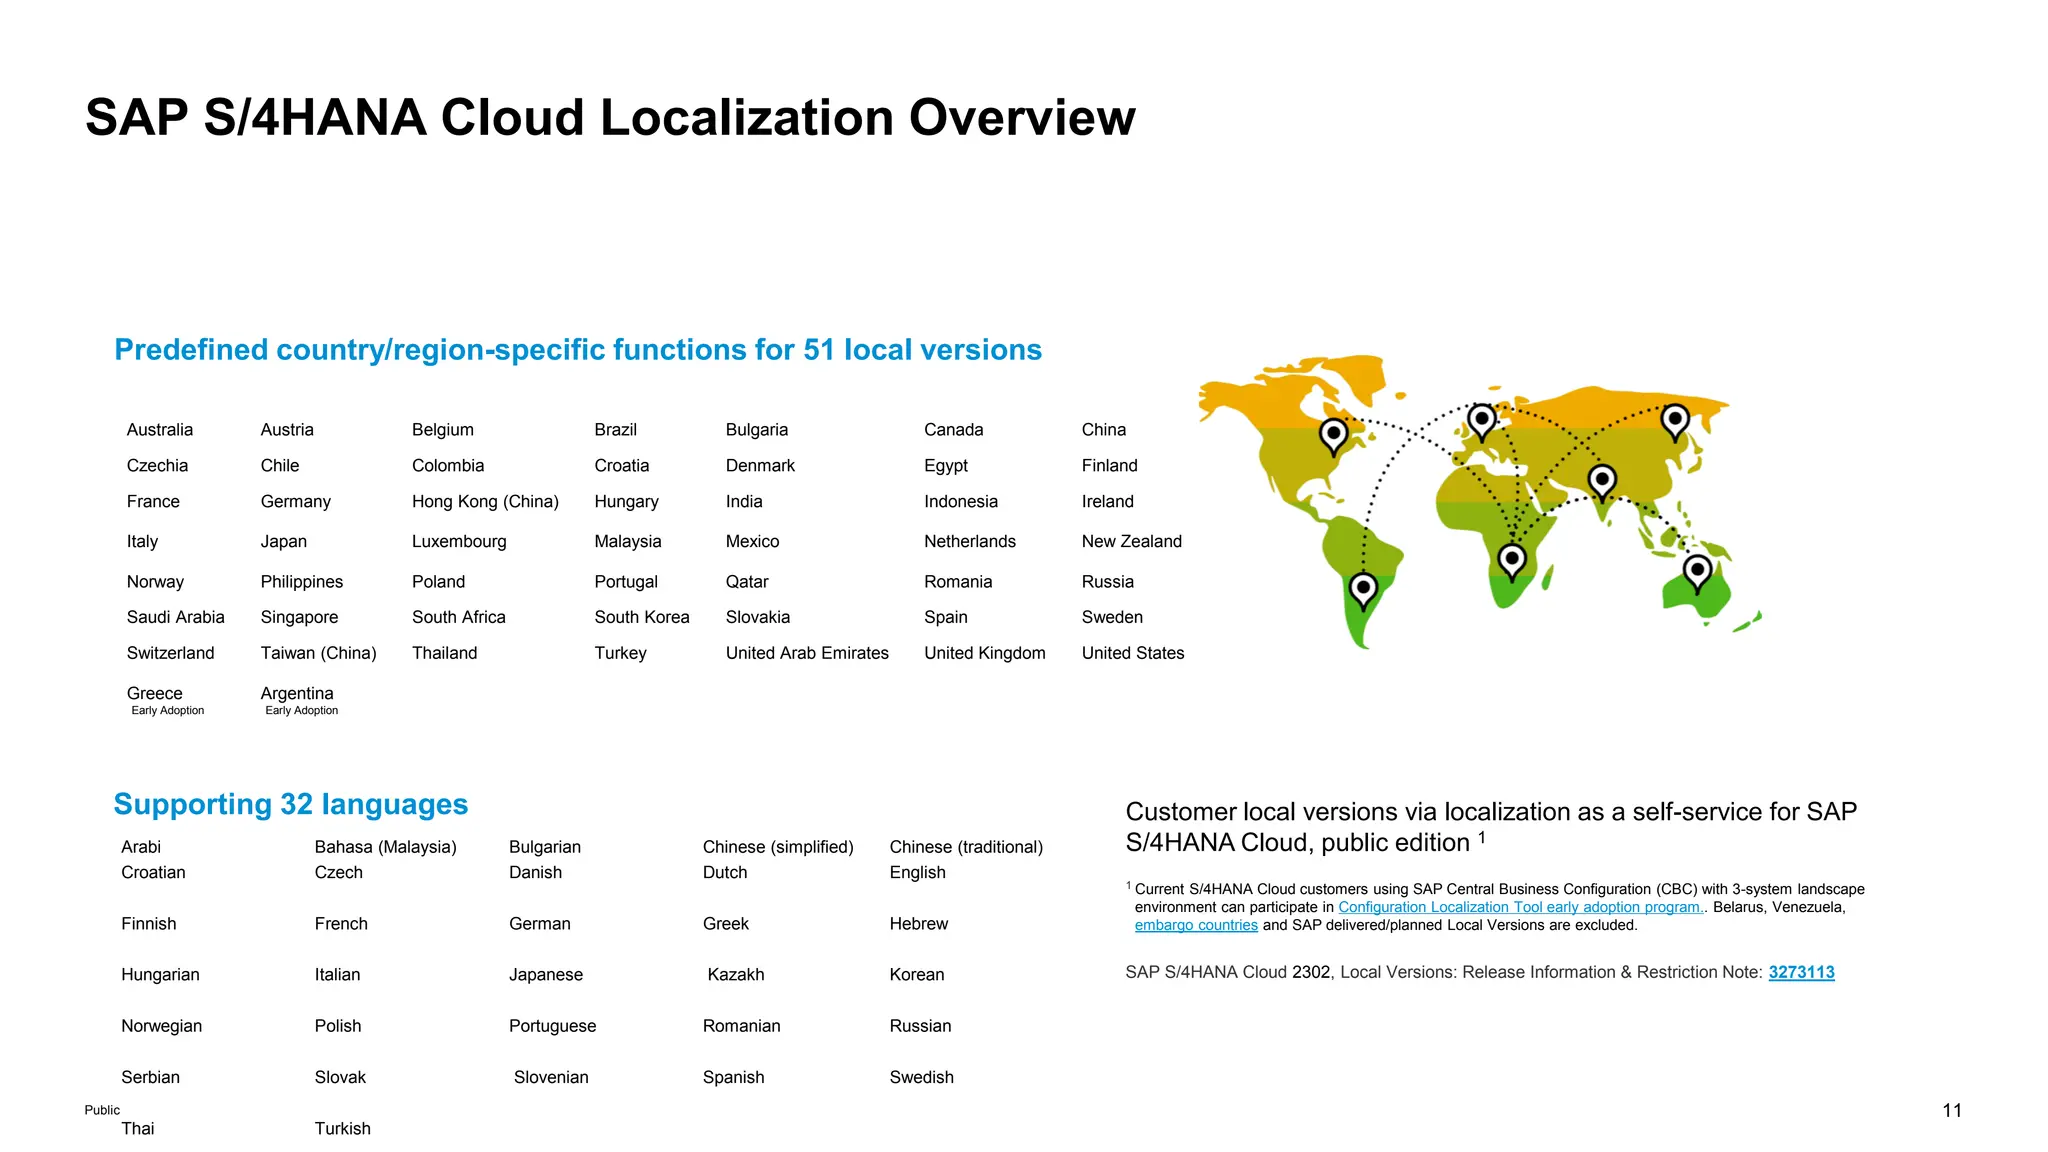The width and height of the screenshot is (2048, 1152).
Task: Select the country Australia
Action: [x=160, y=430]
